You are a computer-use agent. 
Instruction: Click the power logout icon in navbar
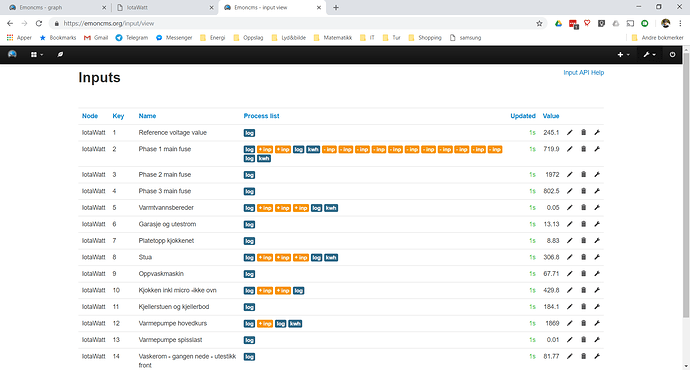coord(672,55)
